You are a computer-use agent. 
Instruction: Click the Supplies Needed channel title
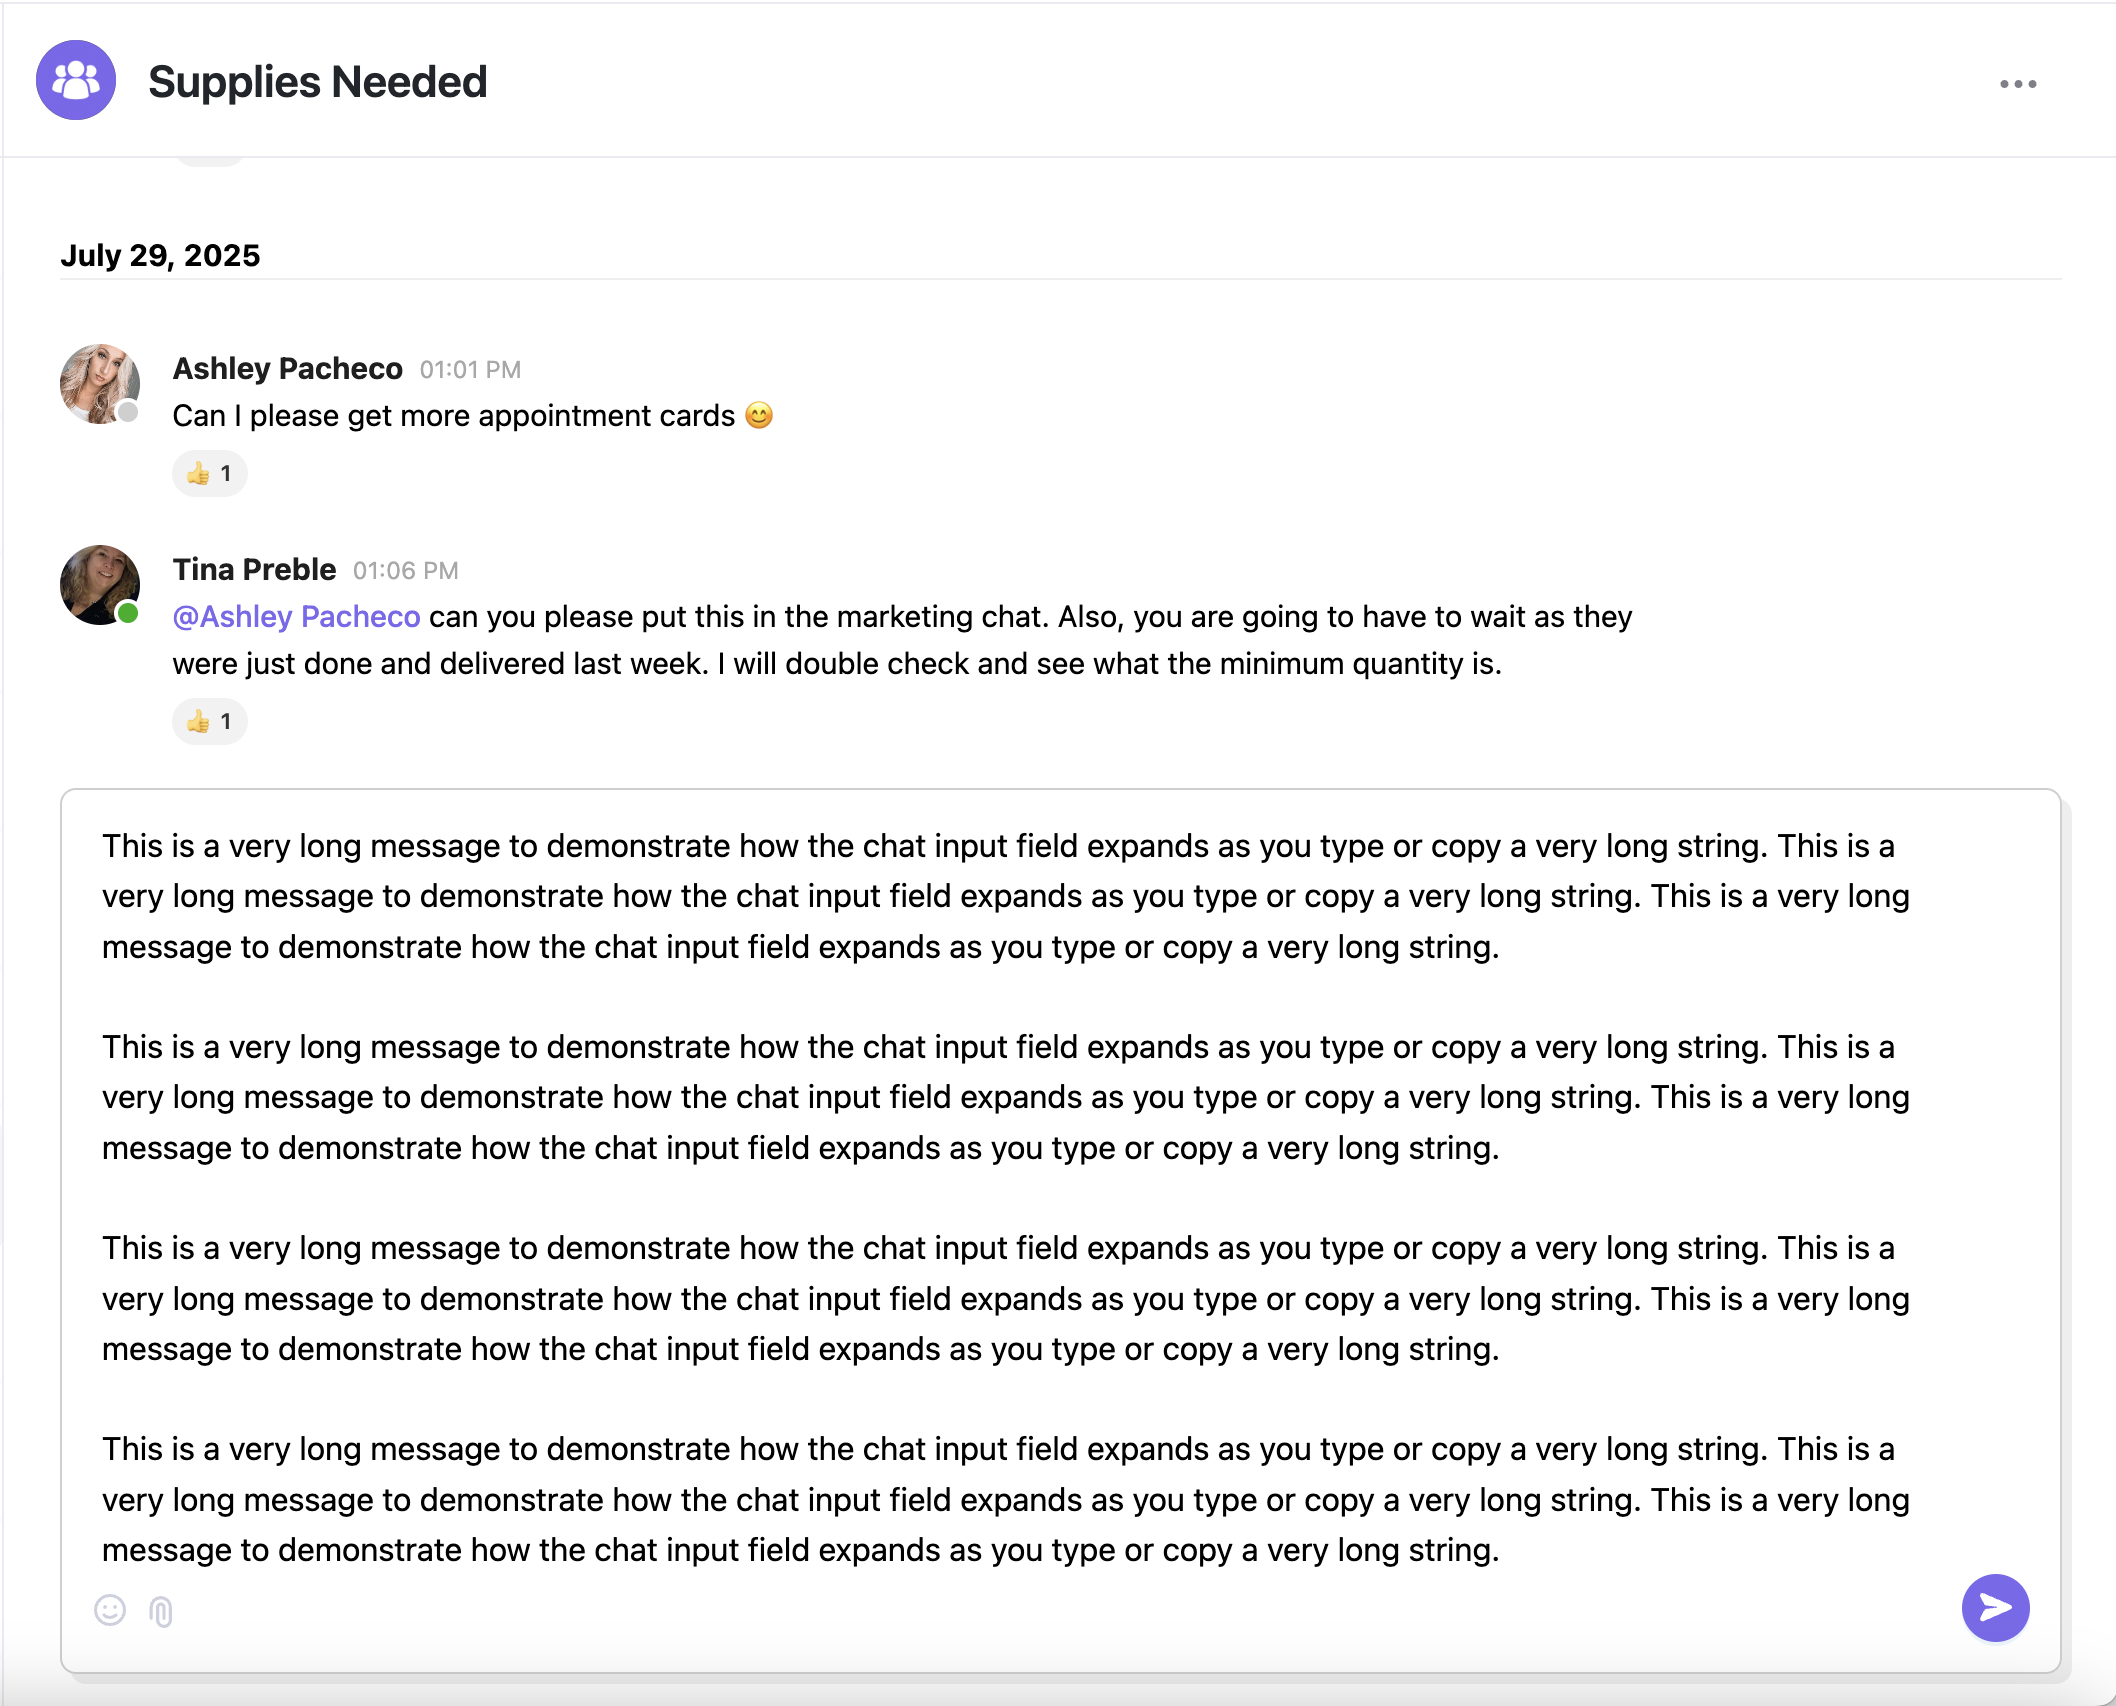[318, 82]
